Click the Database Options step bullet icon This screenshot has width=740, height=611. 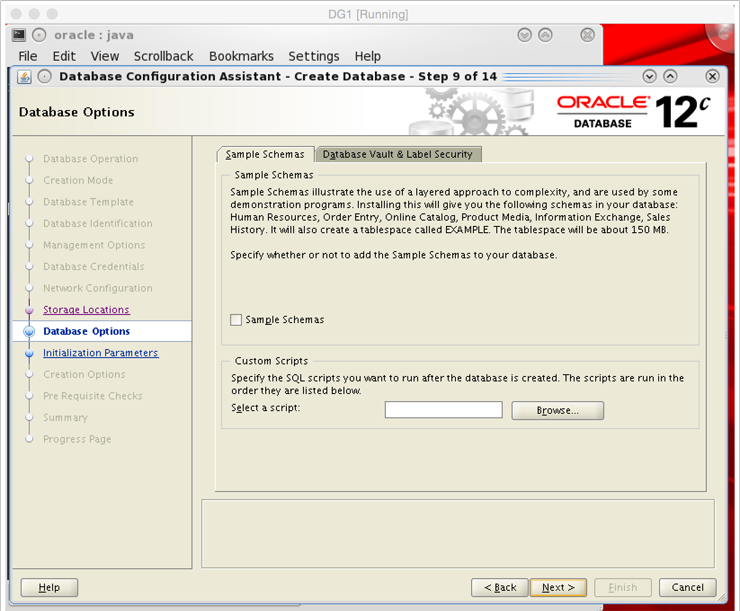[x=29, y=332]
